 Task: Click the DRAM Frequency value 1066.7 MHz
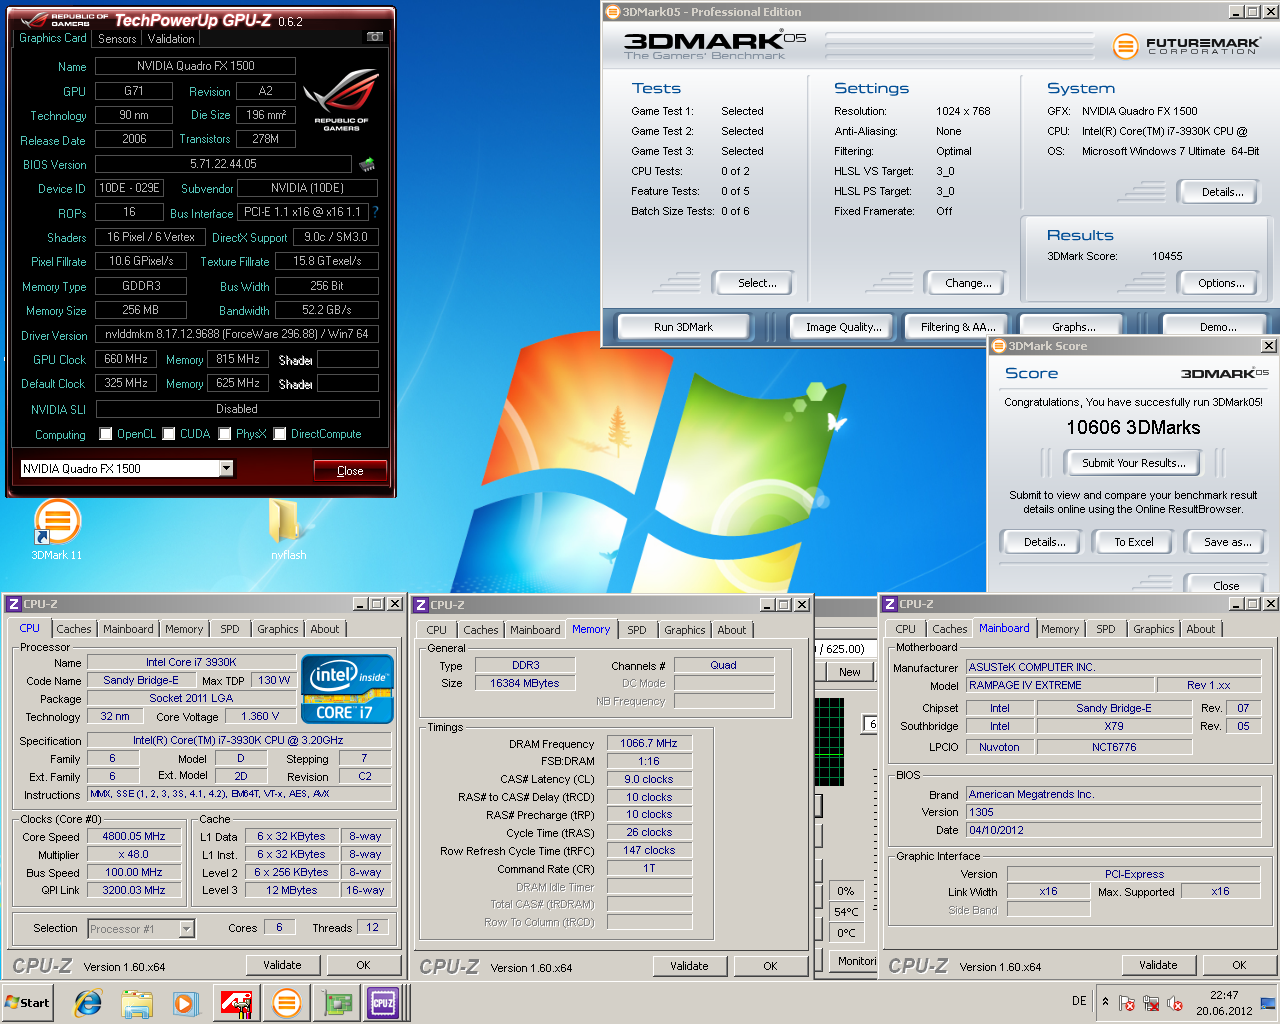click(649, 743)
